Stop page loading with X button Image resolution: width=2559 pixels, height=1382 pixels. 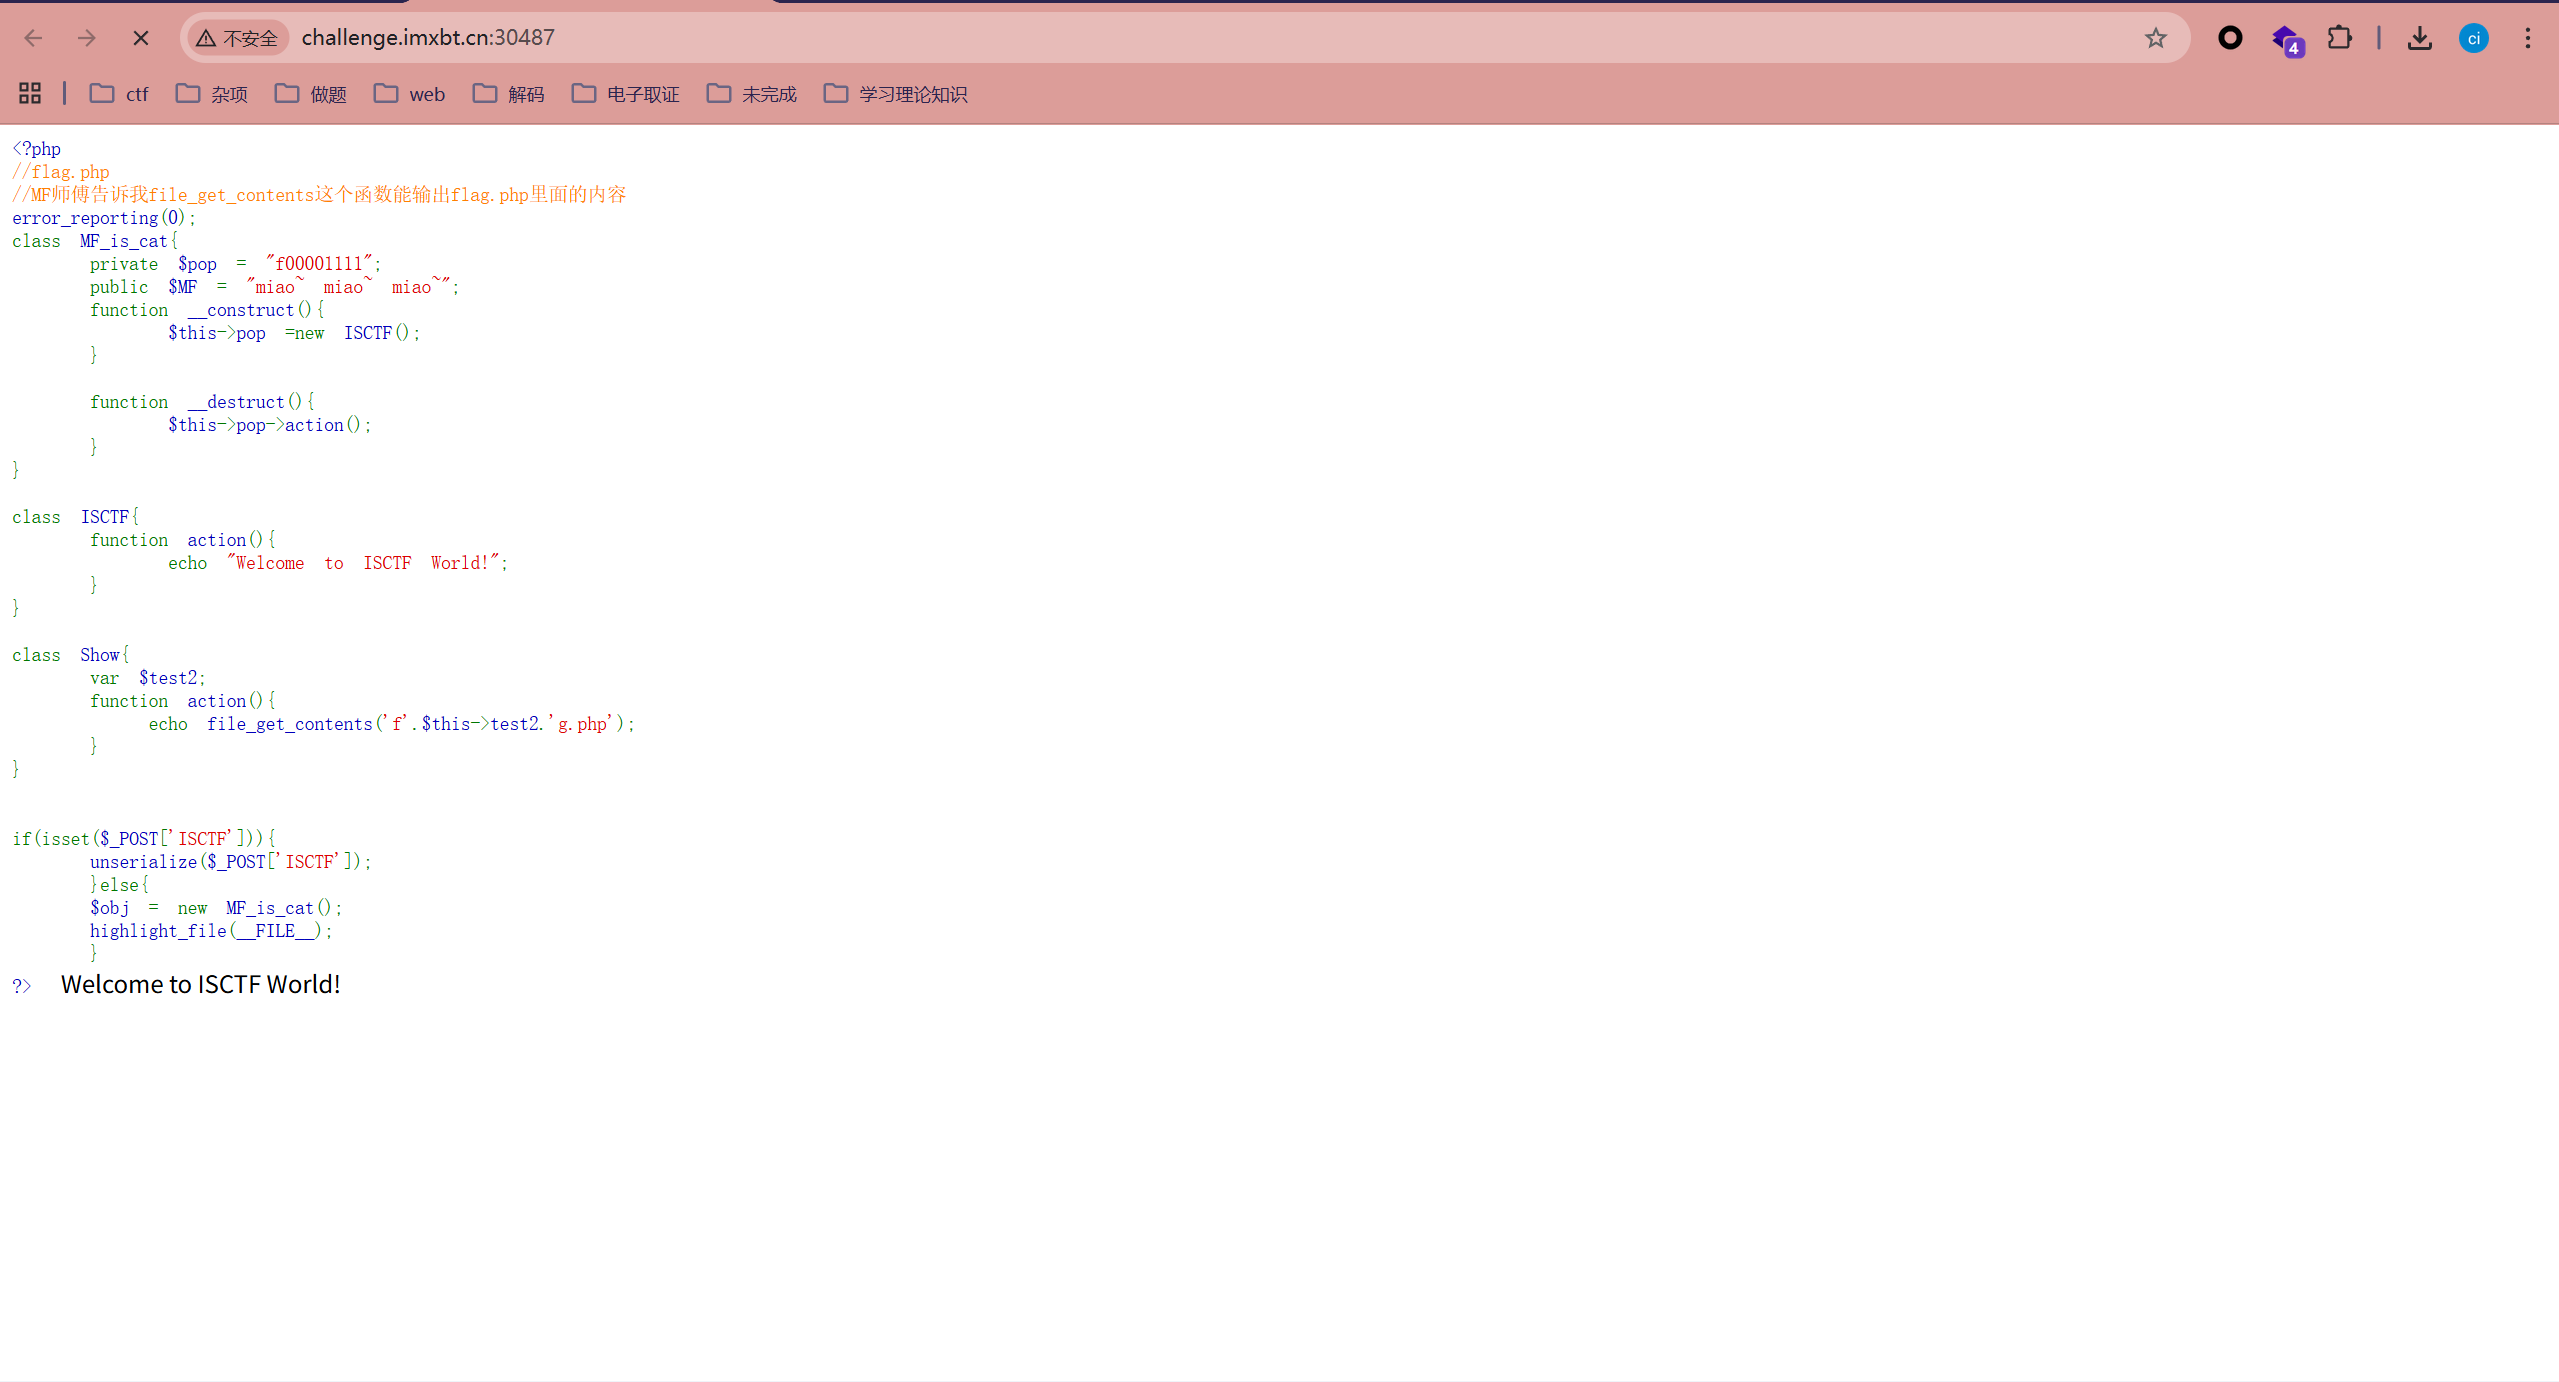pos(141,38)
